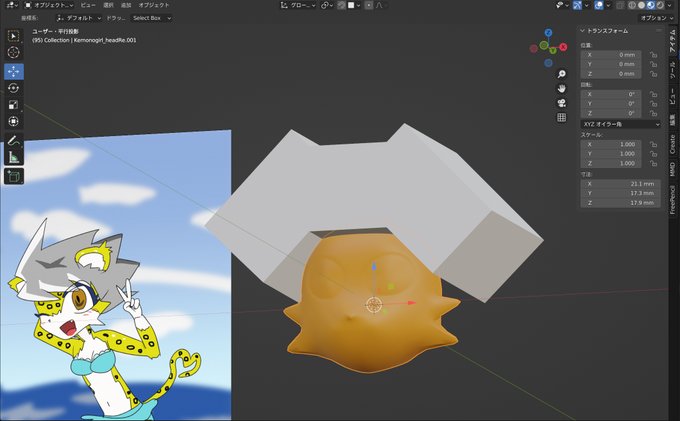This screenshot has height=421, width=680.
Task: Open the Select Box drag dropdown
Action: tap(151, 18)
